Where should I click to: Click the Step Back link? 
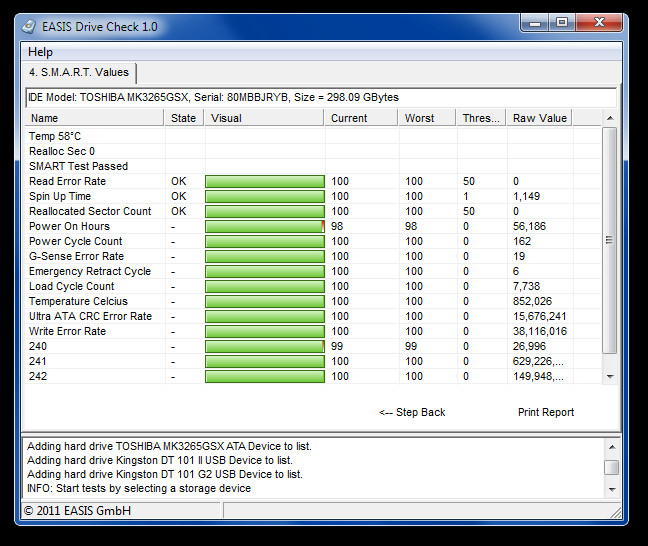point(412,412)
